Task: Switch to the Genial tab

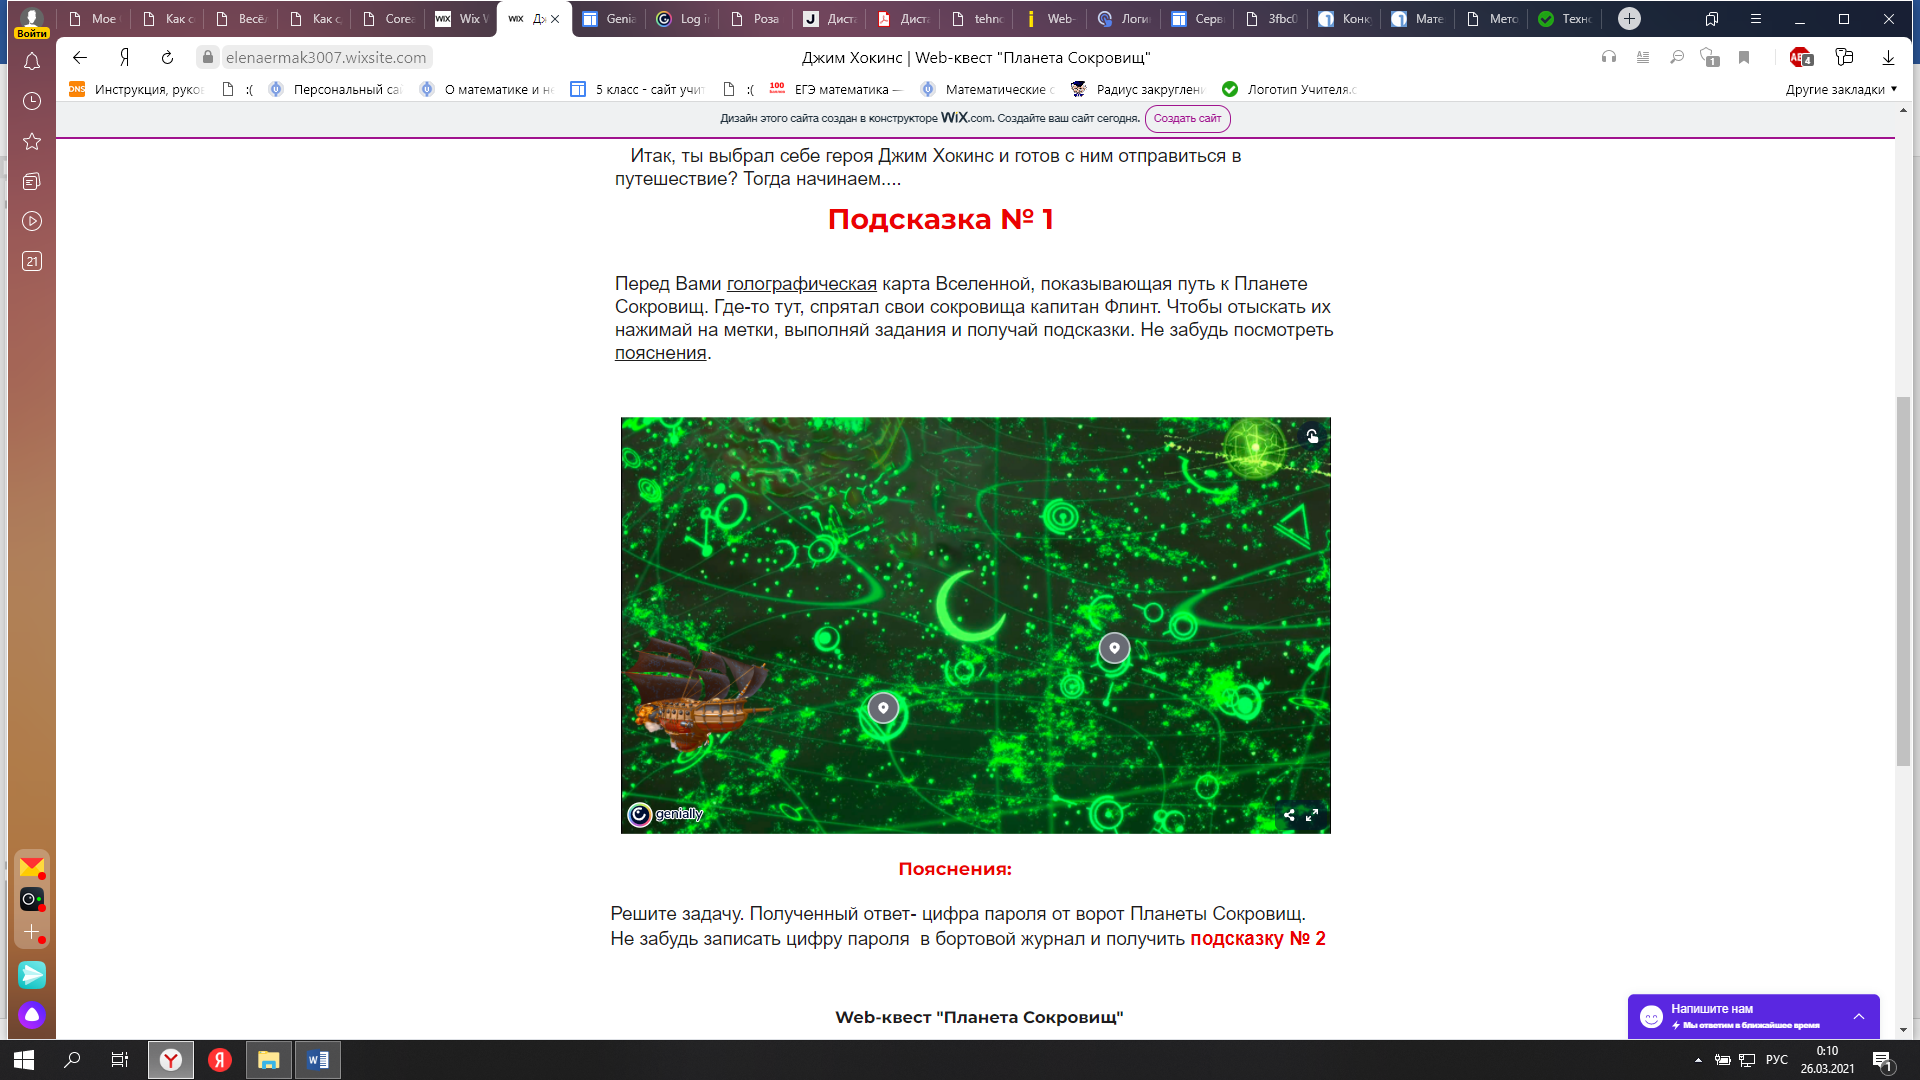Action: pyautogui.click(x=609, y=19)
